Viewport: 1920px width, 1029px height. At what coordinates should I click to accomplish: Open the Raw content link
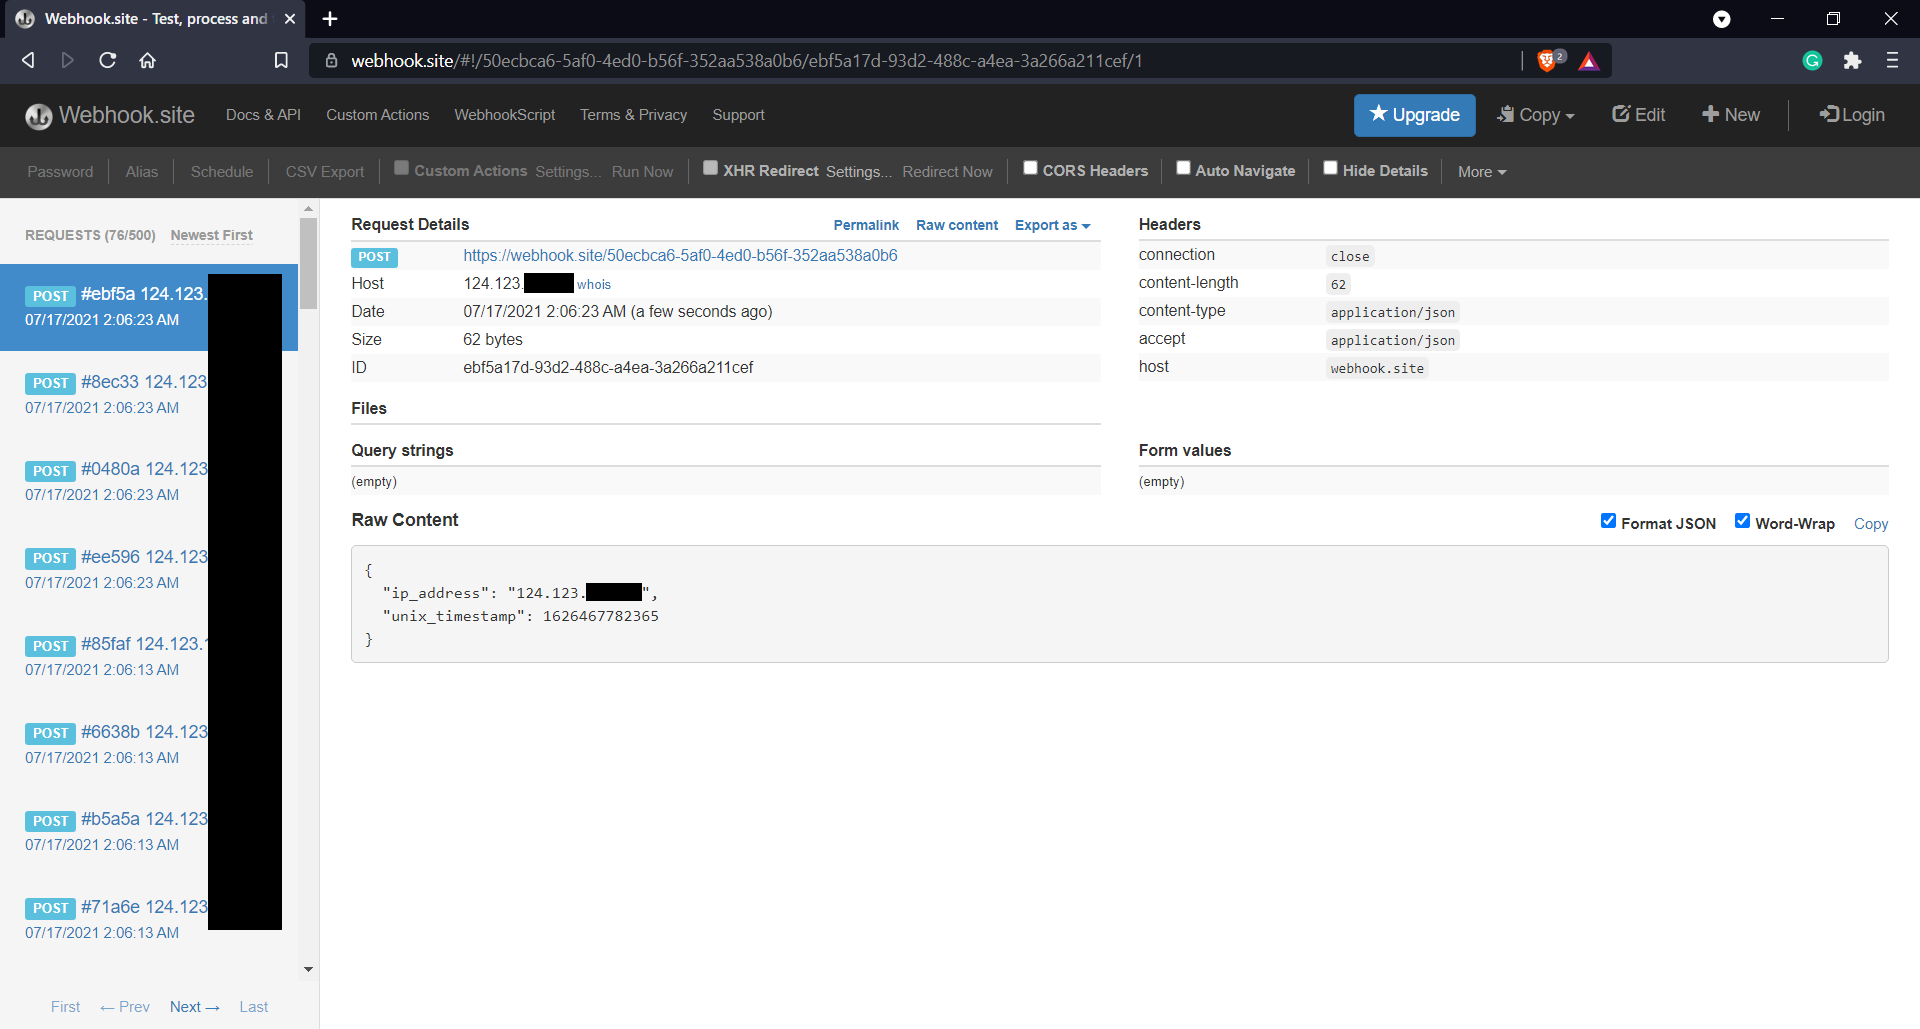tap(957, 225)
